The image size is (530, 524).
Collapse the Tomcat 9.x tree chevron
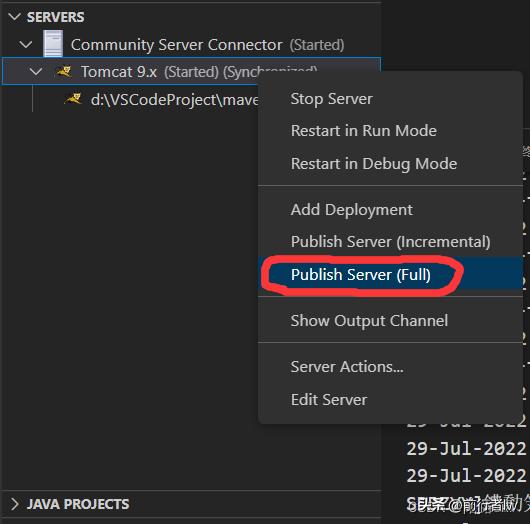coord(36,71)
